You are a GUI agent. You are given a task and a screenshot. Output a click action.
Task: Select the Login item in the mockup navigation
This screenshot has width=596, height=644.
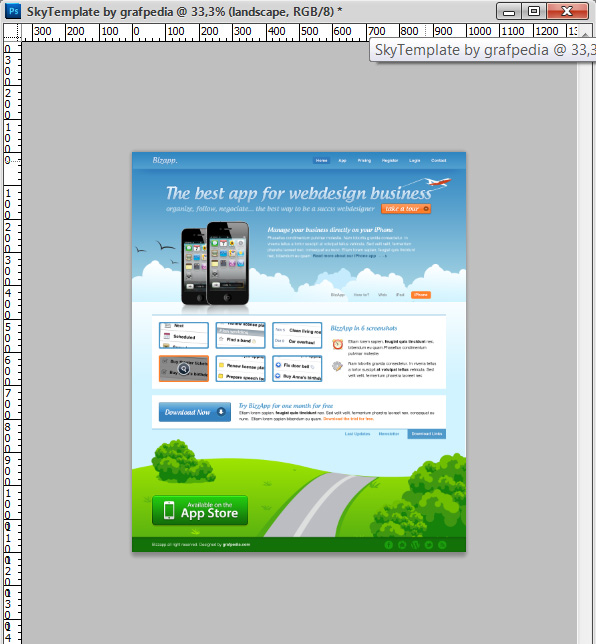414,161
